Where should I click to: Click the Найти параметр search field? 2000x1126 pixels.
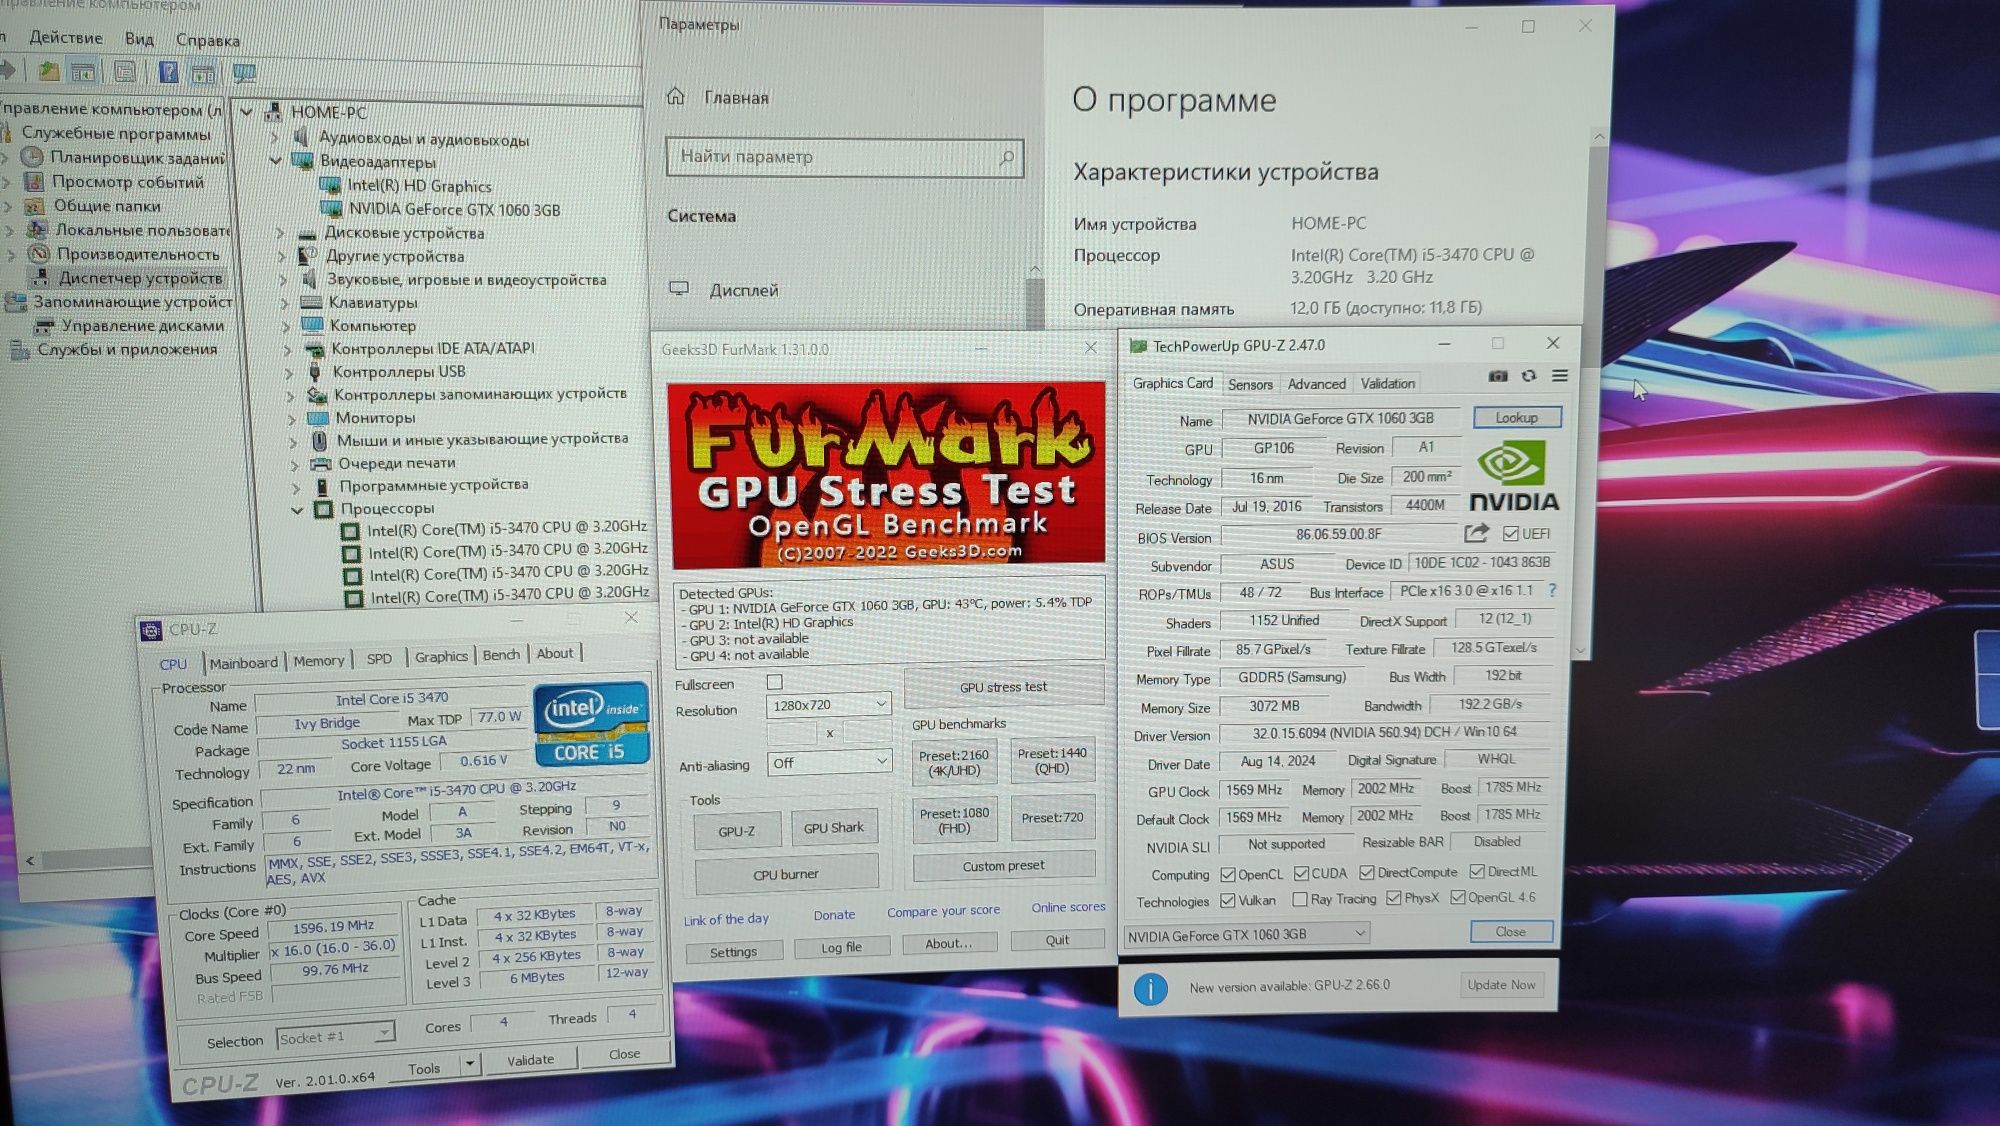tap(845, 157)
